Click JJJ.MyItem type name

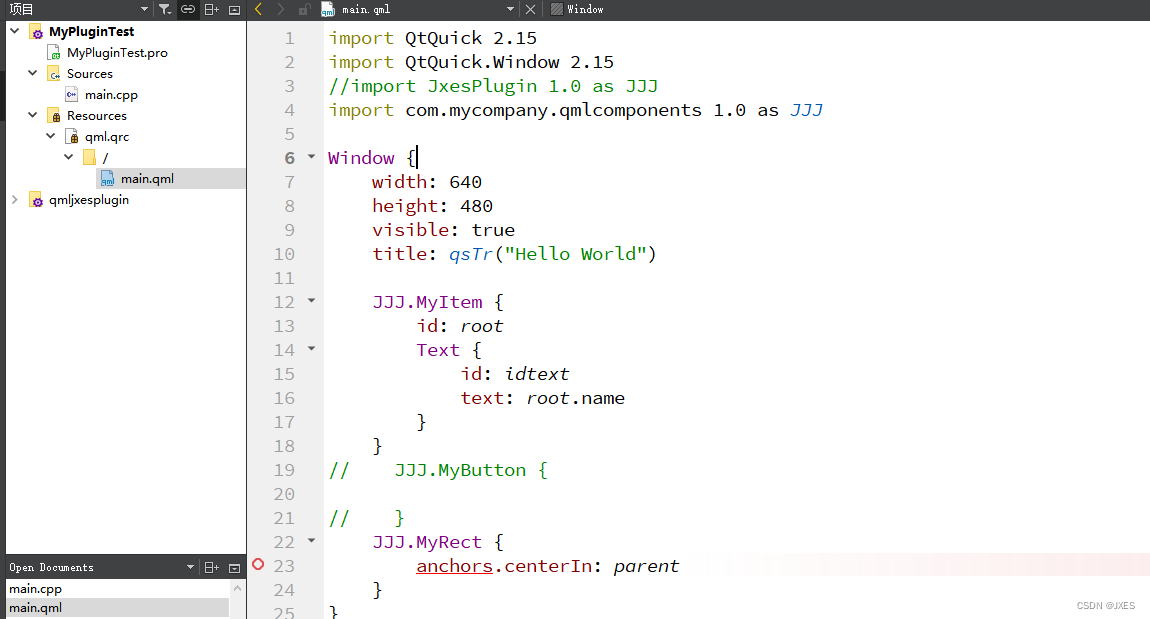click(428, 302)
